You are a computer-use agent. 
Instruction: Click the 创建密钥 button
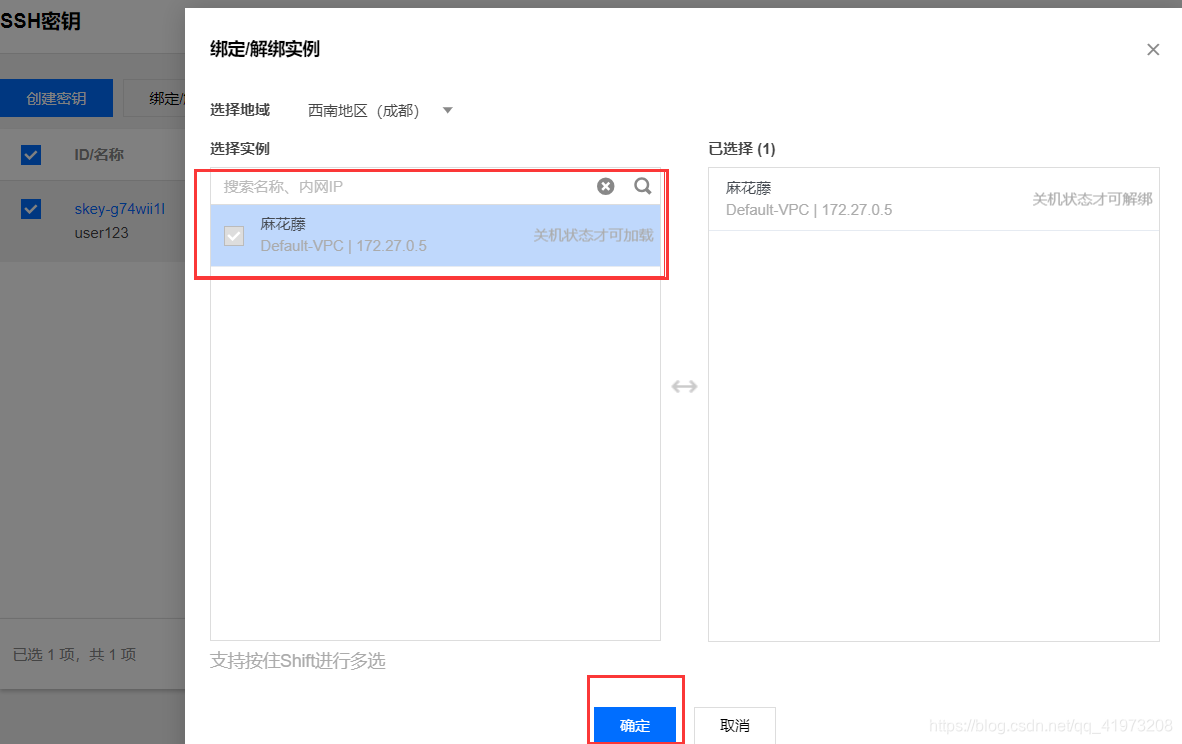coord(56,98)
